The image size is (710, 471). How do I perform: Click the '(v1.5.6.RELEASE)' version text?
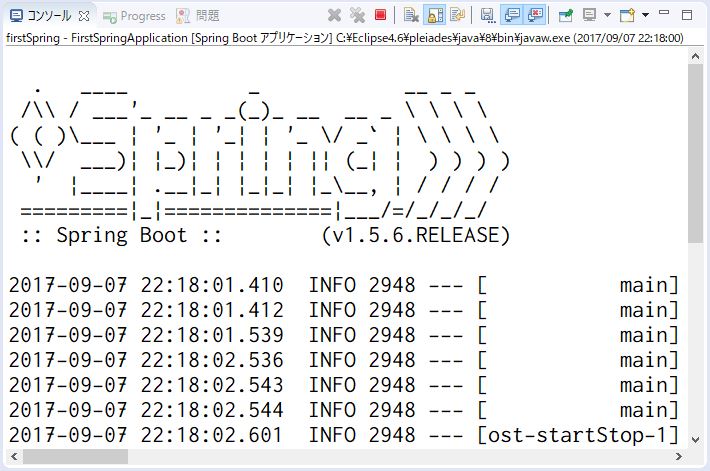416,236
